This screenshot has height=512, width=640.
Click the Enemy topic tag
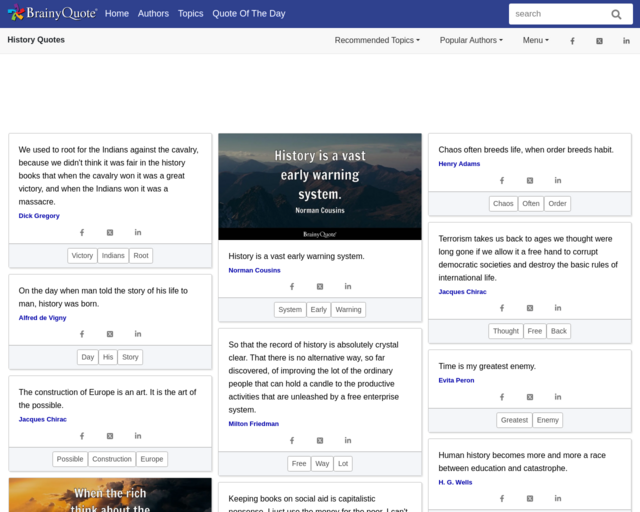[548, 420]
